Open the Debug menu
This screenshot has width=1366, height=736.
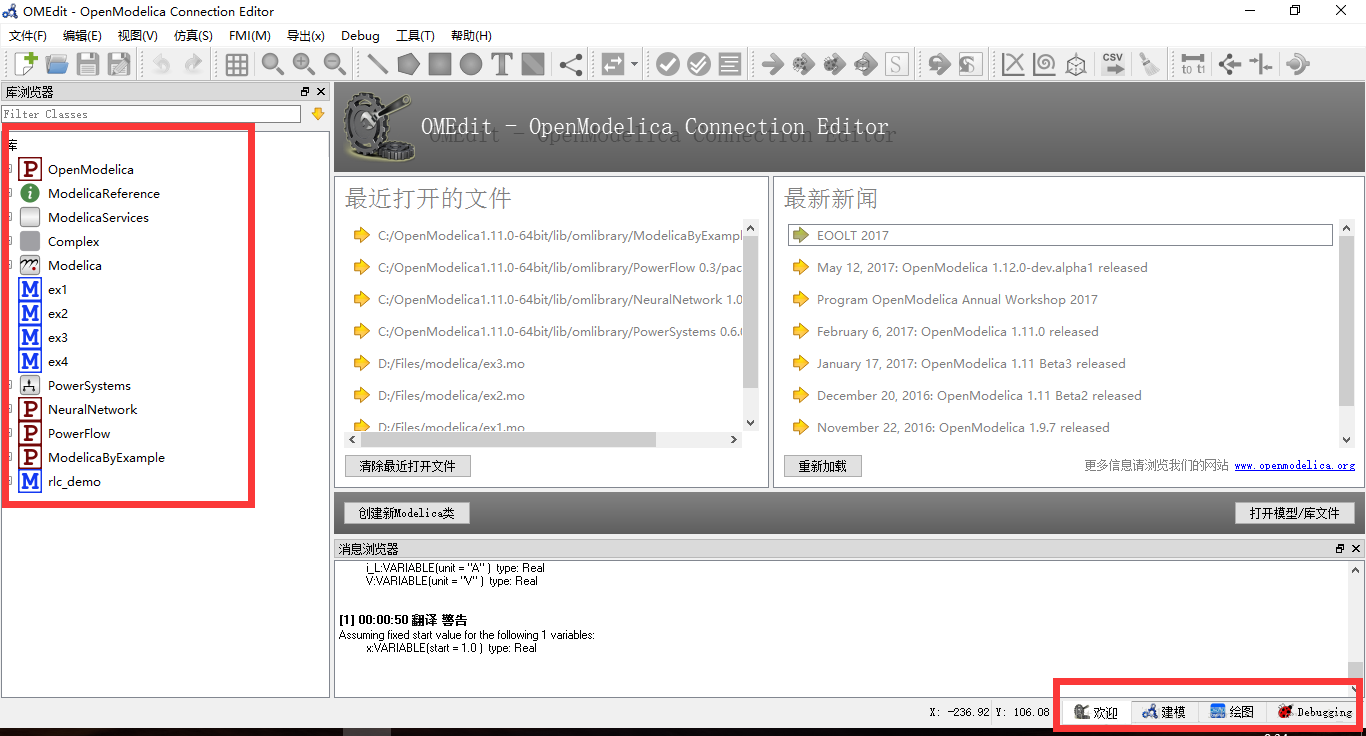coord(360,36)
